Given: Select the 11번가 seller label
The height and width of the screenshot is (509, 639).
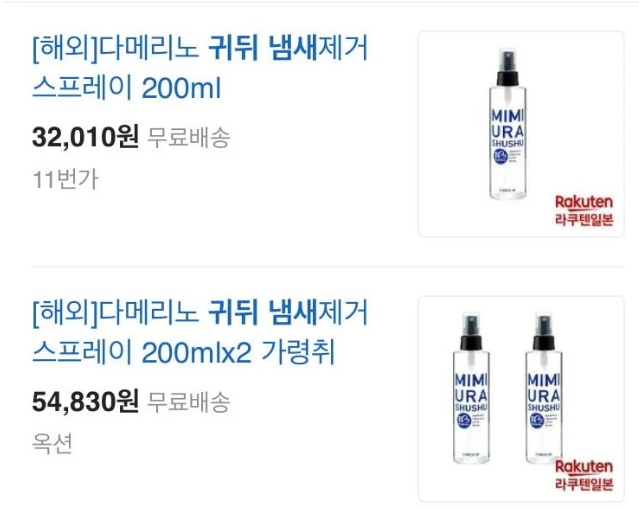Looking at the screenshot, I should coord(65,179).
